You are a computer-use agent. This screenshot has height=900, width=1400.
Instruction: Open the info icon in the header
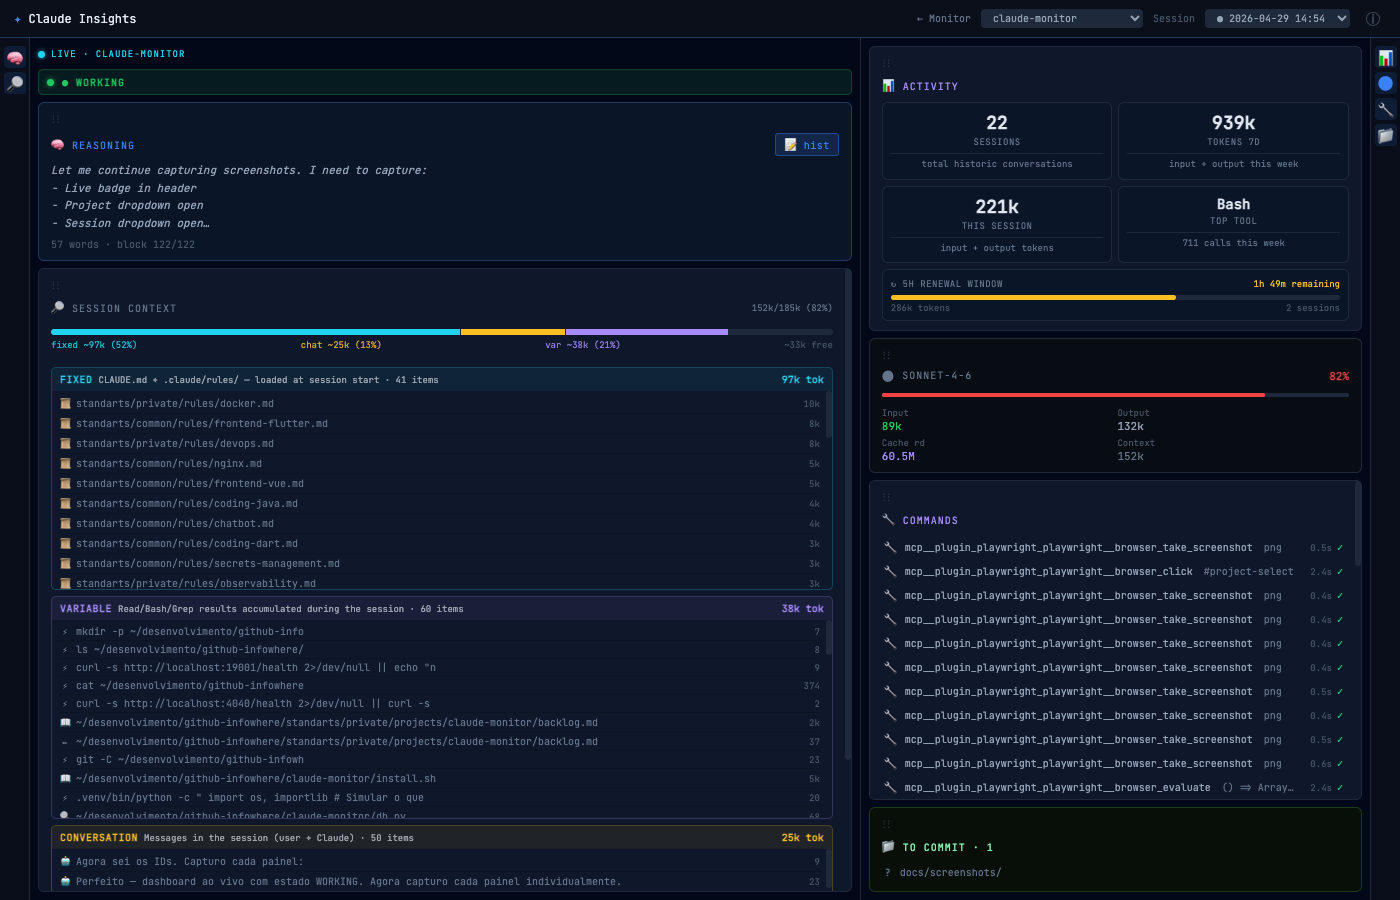tap(1373, 19)
